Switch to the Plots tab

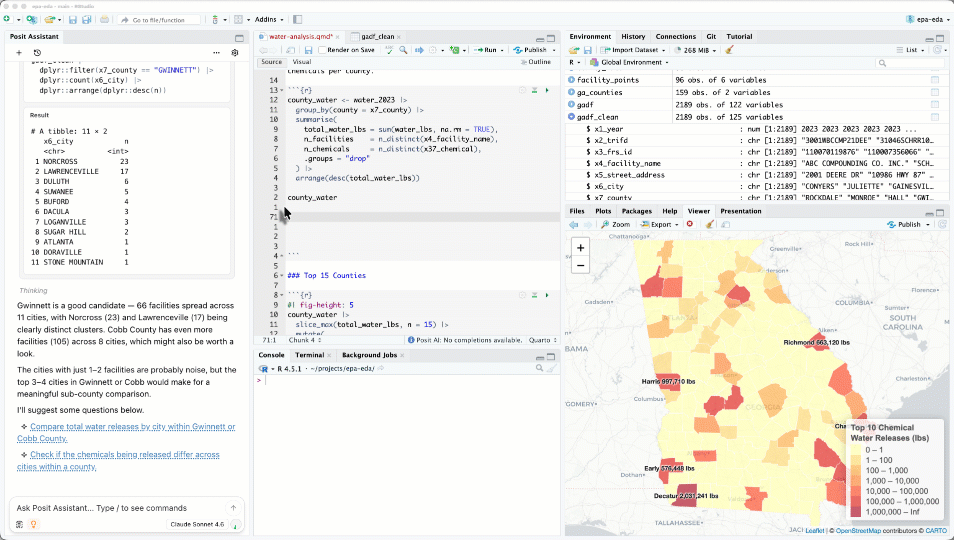603,211
